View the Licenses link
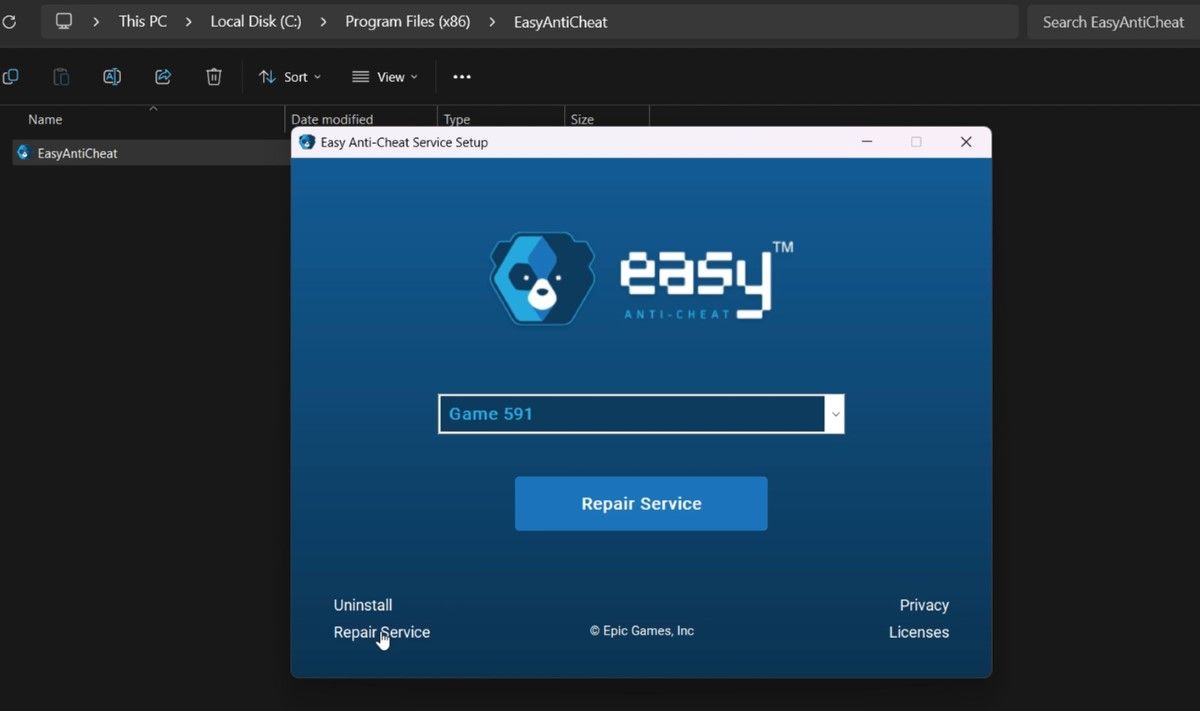The height and width of the screenshot is (711, 1200). click(x=918, y=632)
